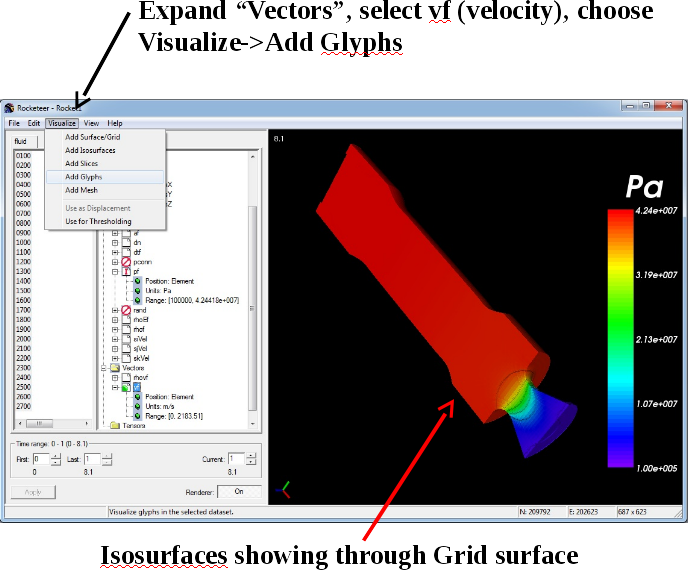
Task: Click the First time input field
Action: pyautogui.click(x=42, y=459)
